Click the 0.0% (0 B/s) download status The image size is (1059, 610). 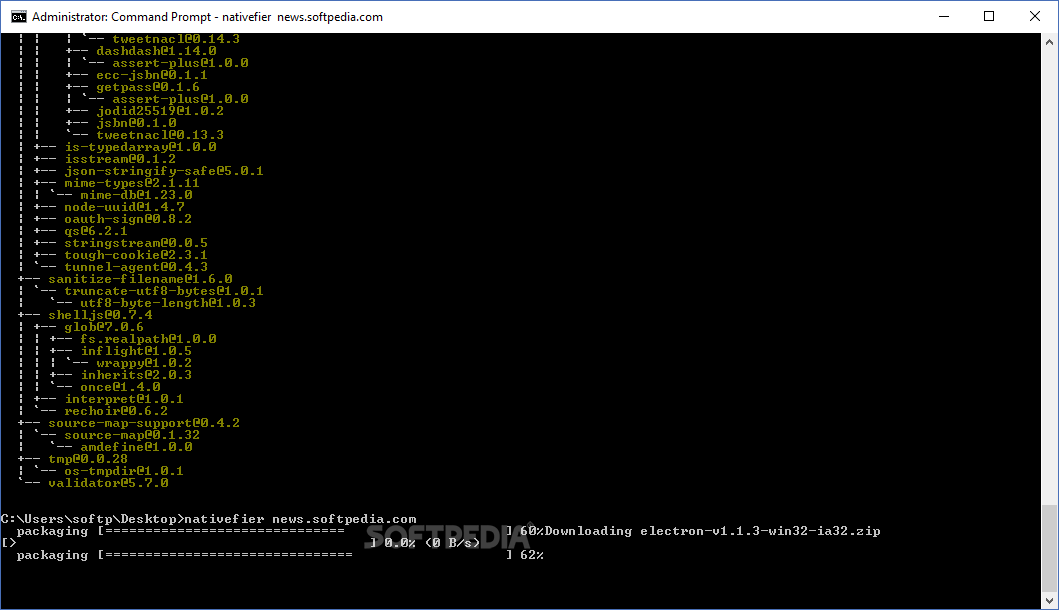(432, 543)
